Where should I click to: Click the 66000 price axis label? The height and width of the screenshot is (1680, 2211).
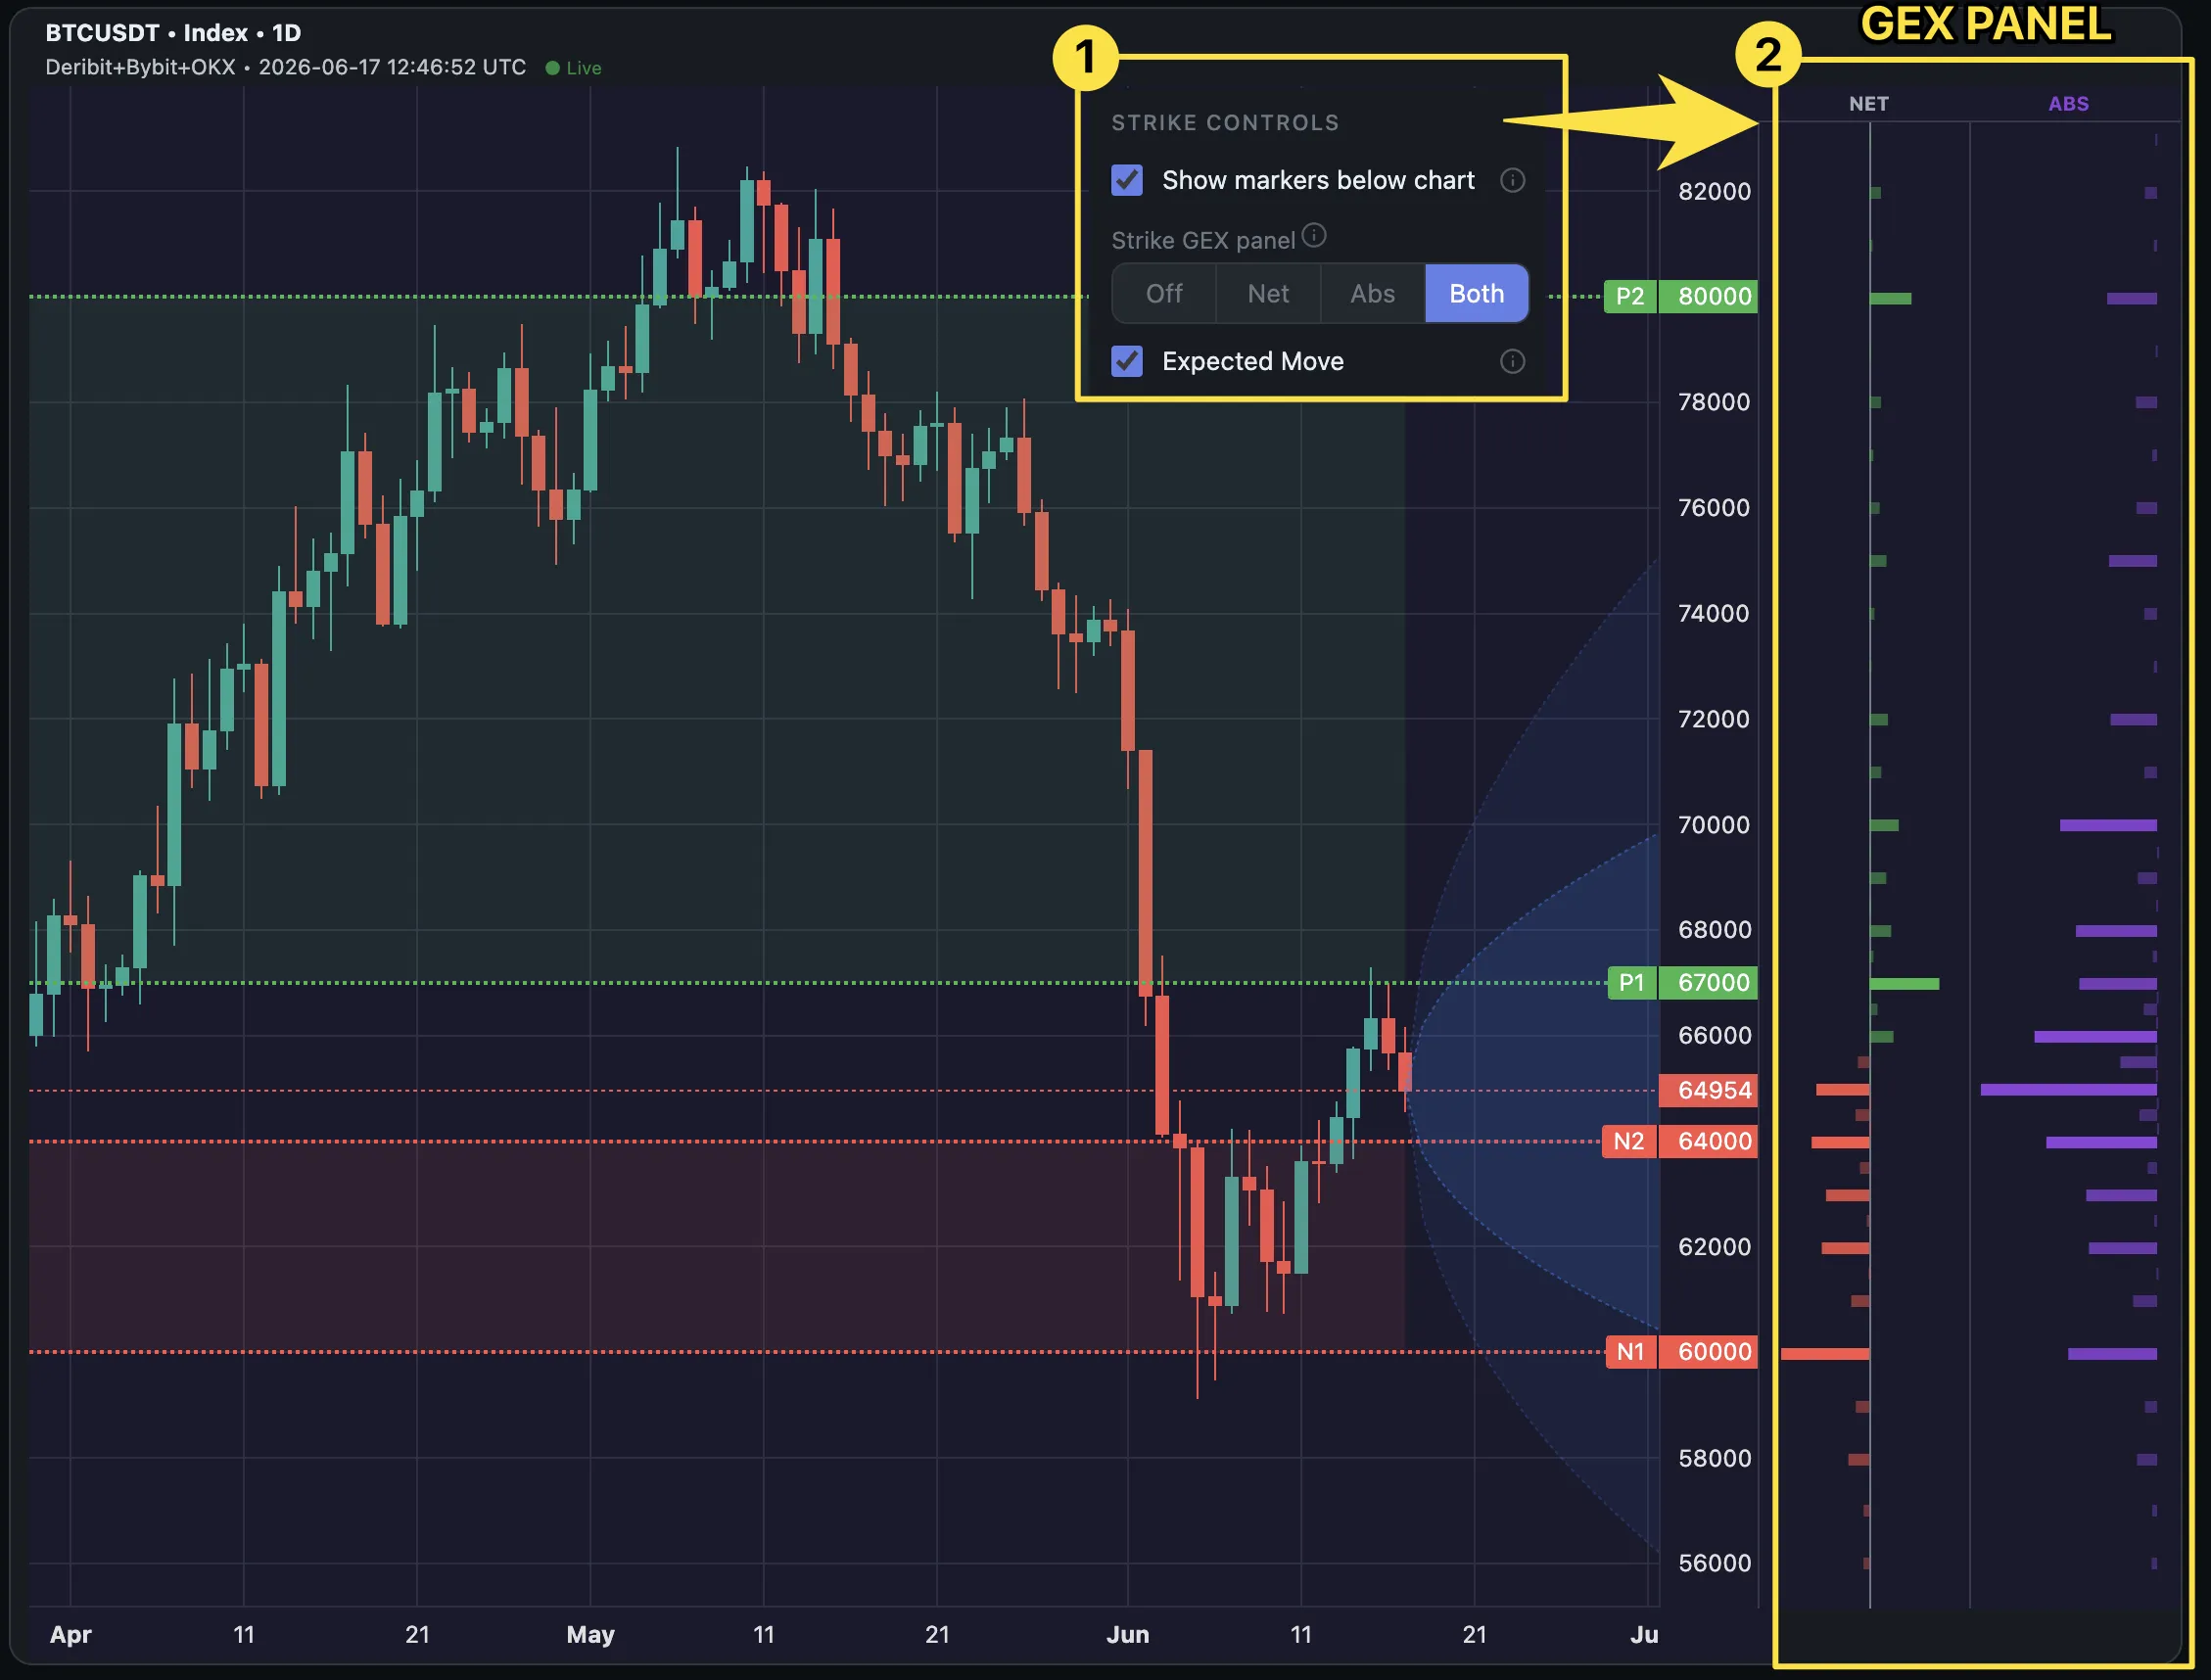tap(1714, 1035)
